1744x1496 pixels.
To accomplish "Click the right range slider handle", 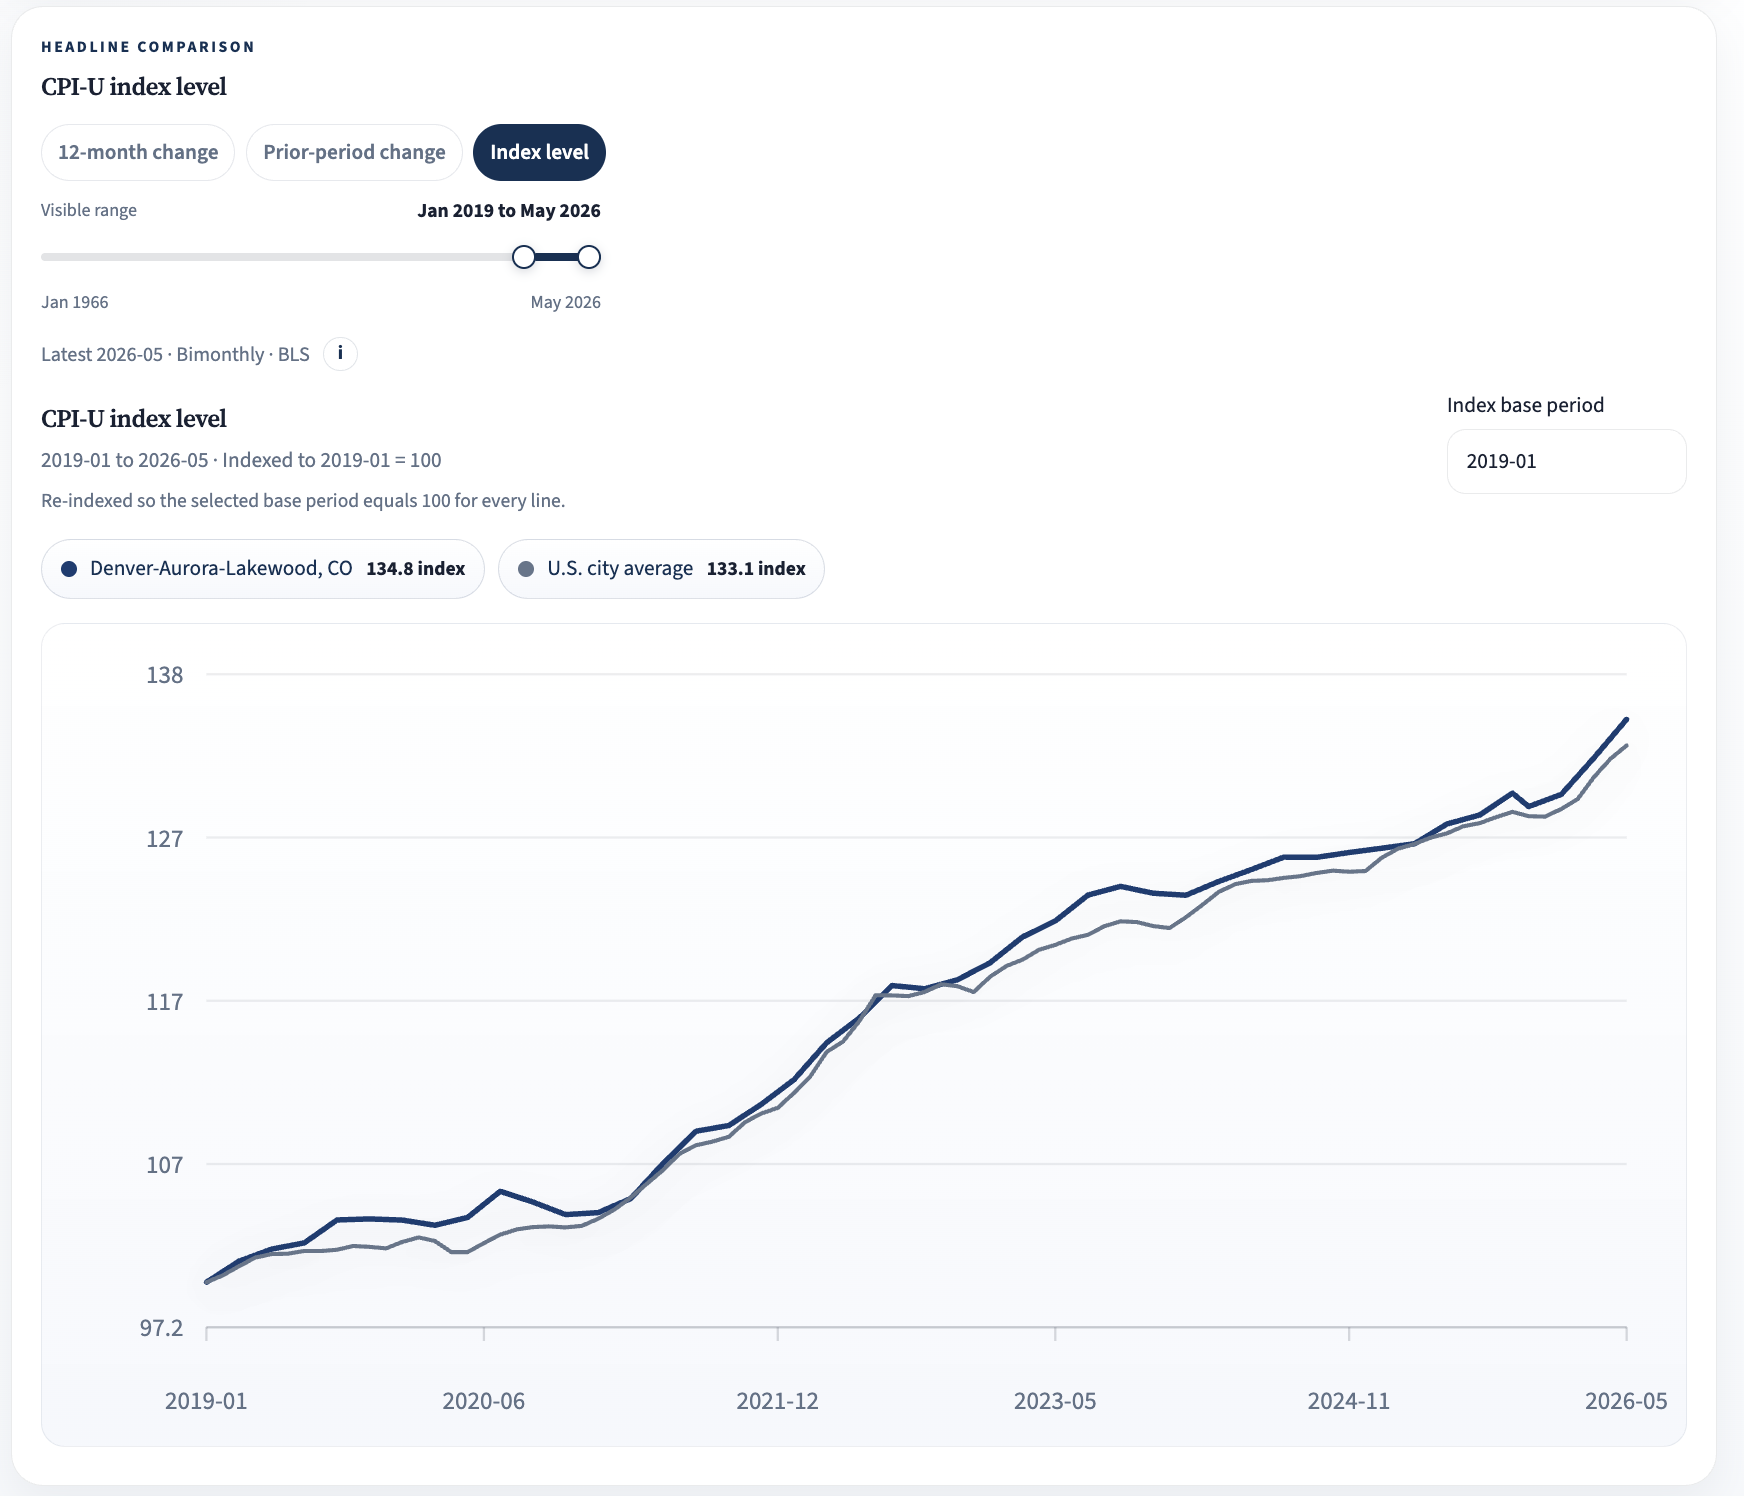I will point(590,257).
